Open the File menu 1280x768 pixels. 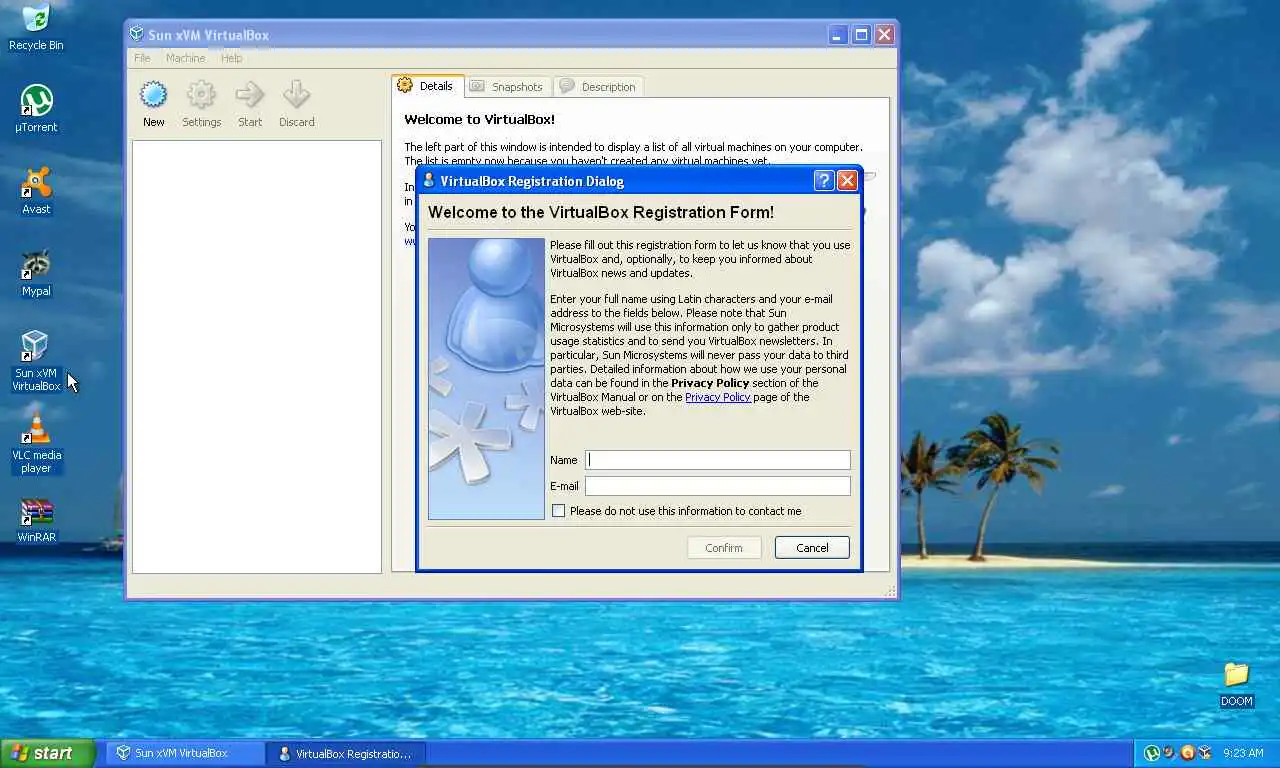coord(142,58)
